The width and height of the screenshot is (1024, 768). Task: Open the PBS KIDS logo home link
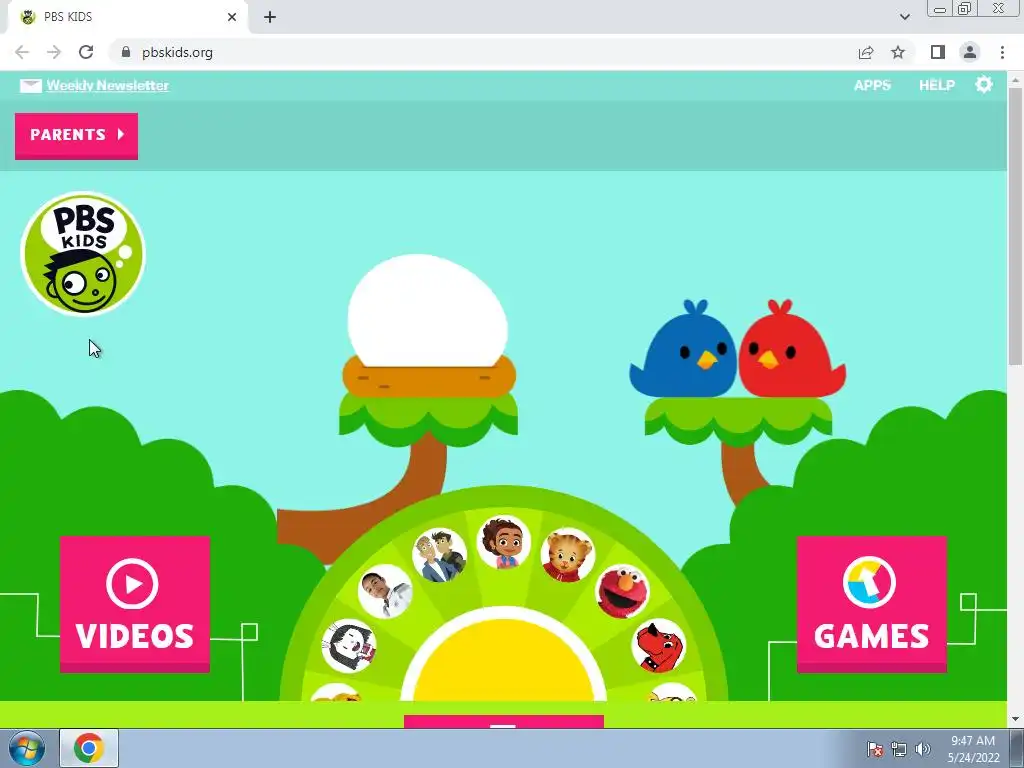[83, 253]
